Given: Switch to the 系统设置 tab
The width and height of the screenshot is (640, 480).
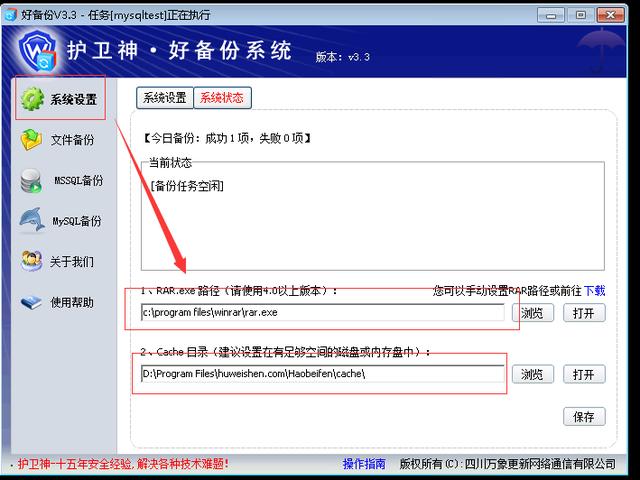Looking at the screenshot, I should click(x=164, y=98).
